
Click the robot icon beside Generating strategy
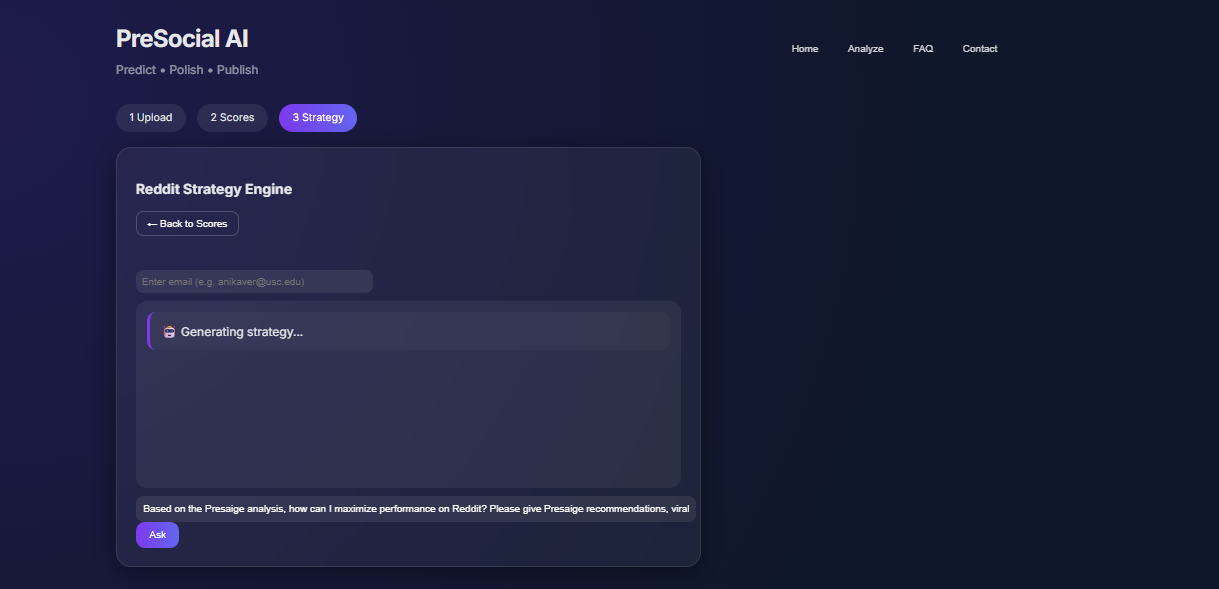point(169,332)
